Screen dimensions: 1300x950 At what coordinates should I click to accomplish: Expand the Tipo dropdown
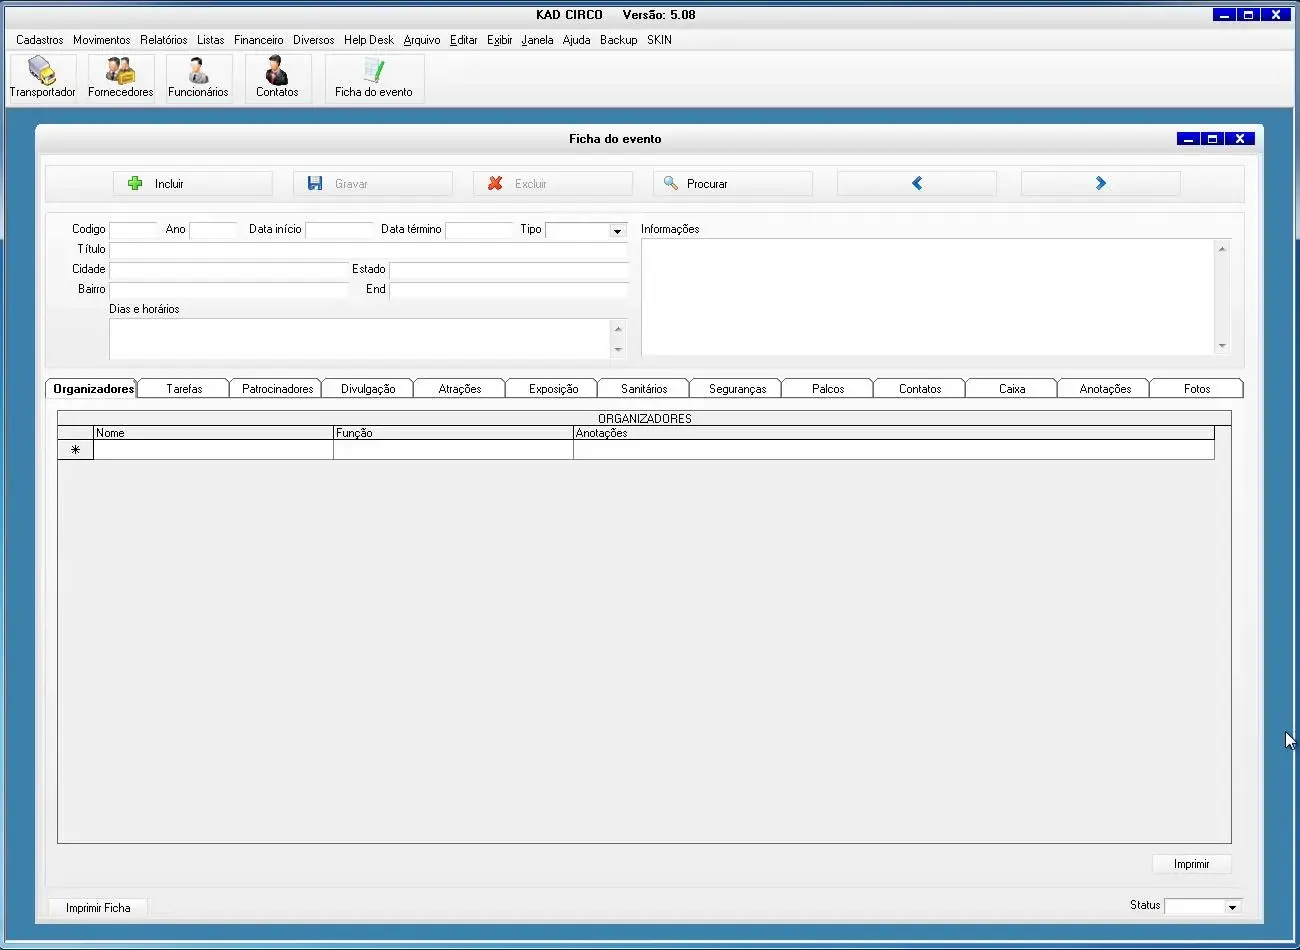pyautogui.click(x=617, y=231)
